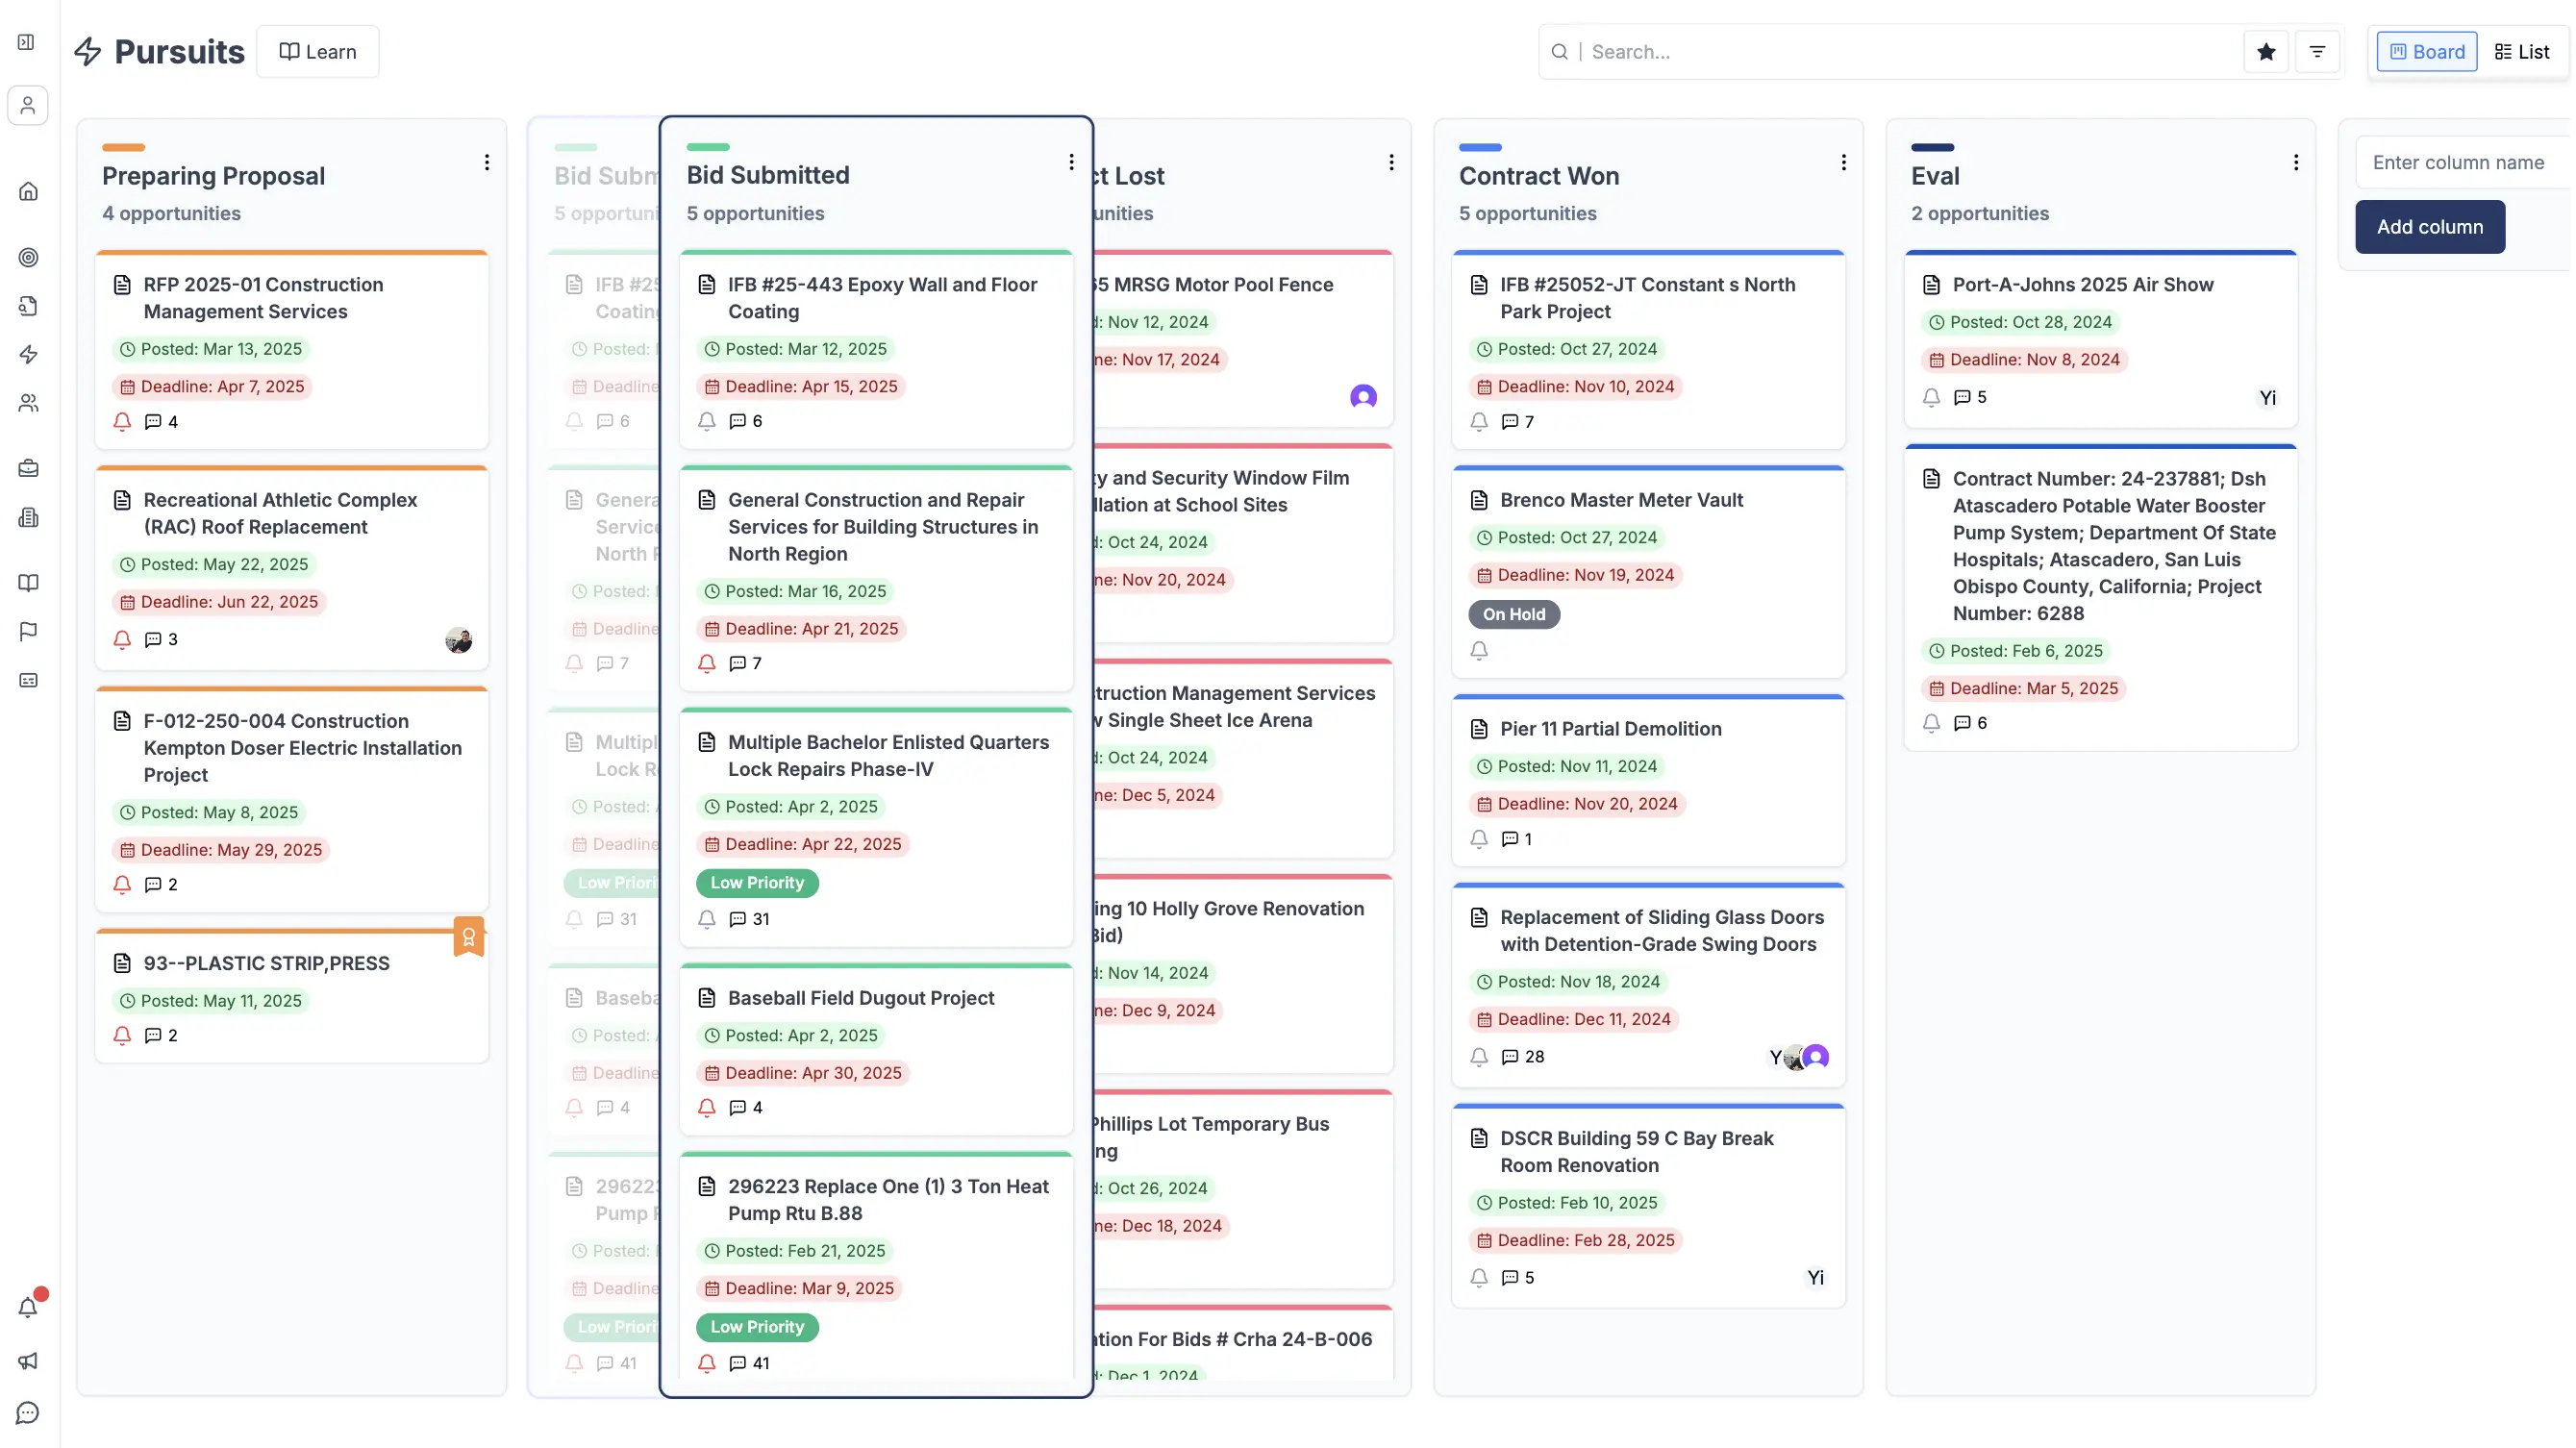Open comments on Port-A-Johns 2025 Air Show card

tap(1971, 397)
